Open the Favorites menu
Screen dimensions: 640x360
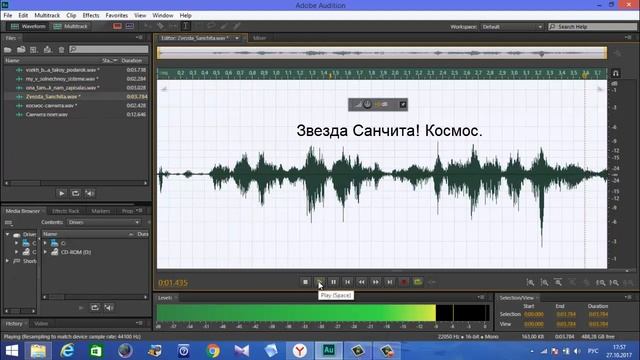[x=117, y=16]
